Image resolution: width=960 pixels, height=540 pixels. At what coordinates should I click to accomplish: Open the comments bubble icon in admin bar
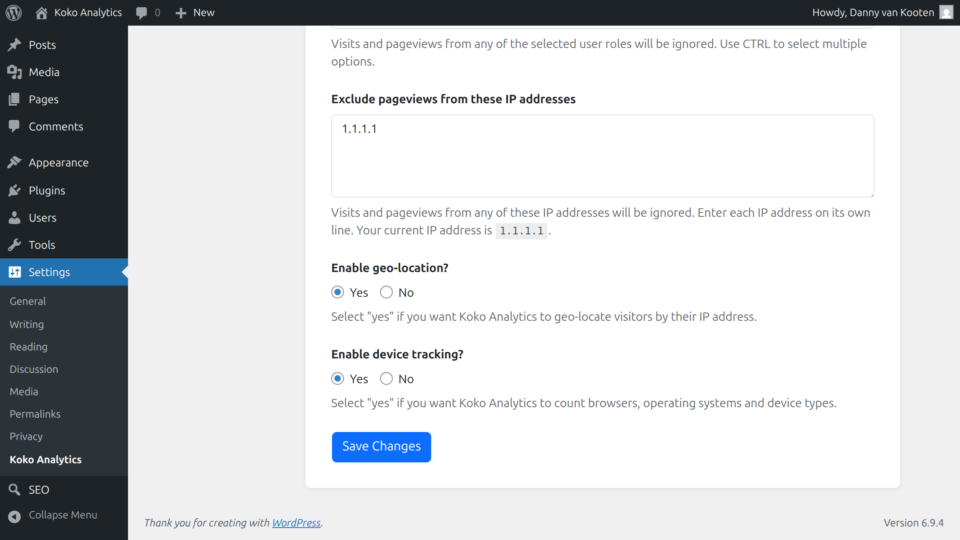coord(142,13)
